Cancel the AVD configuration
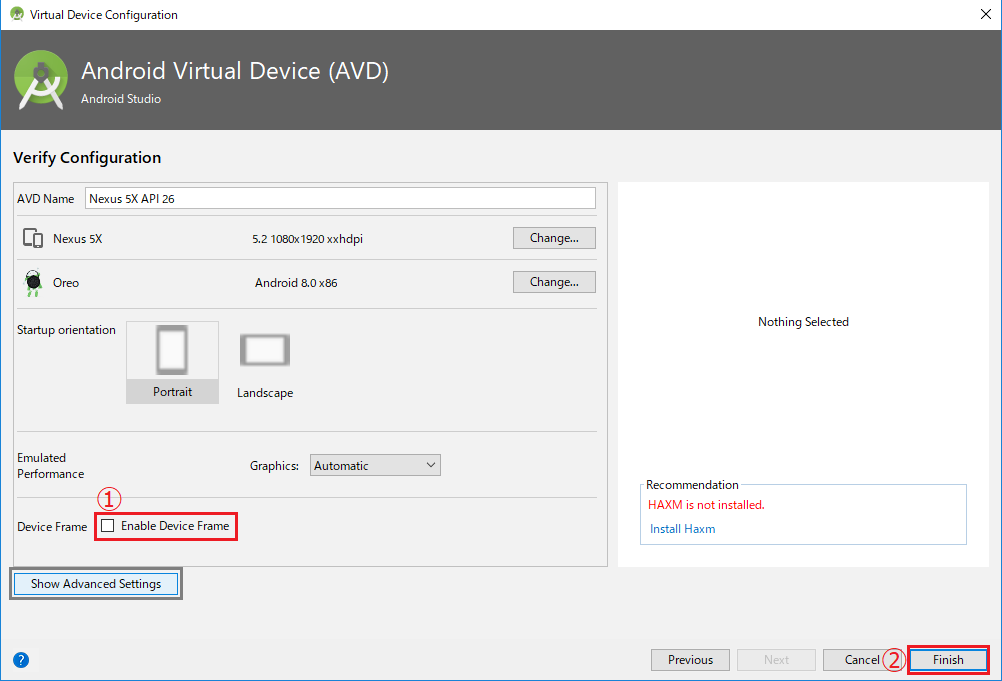Screen dimensions: 1002x681 (x=863, y=659)
